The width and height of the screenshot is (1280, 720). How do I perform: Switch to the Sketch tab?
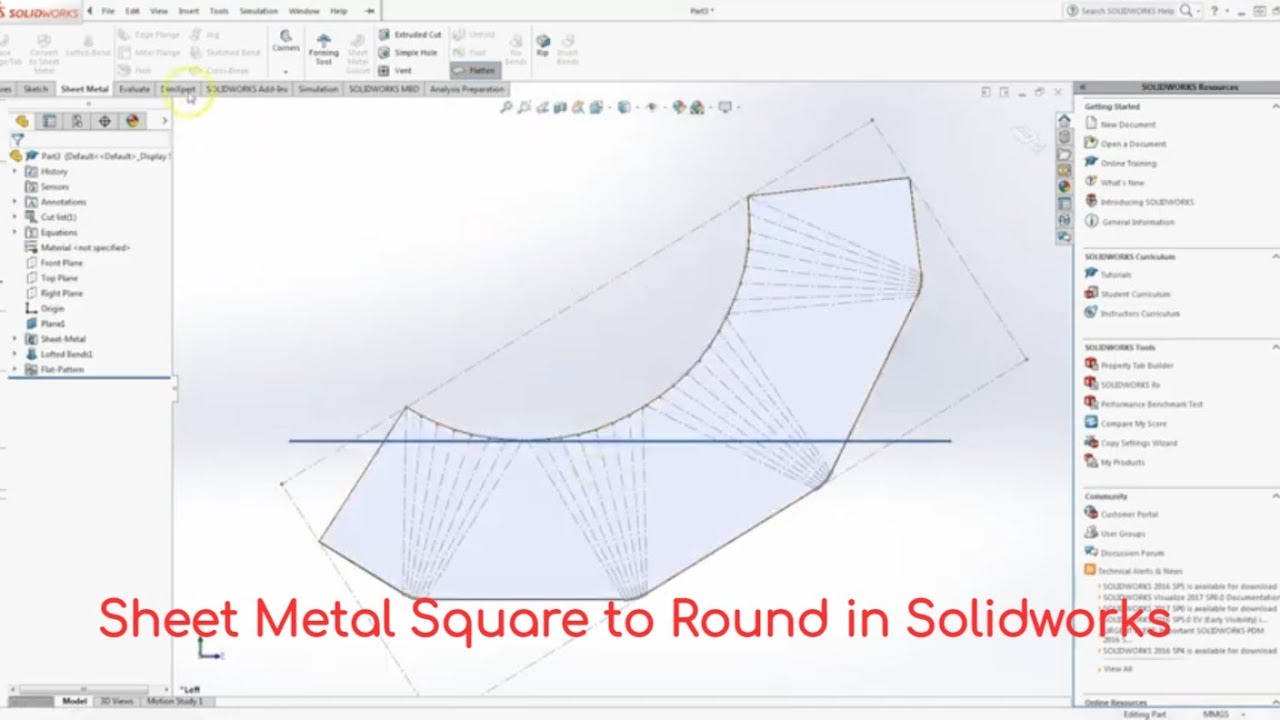pyautogui.click(x=36, y=89)
